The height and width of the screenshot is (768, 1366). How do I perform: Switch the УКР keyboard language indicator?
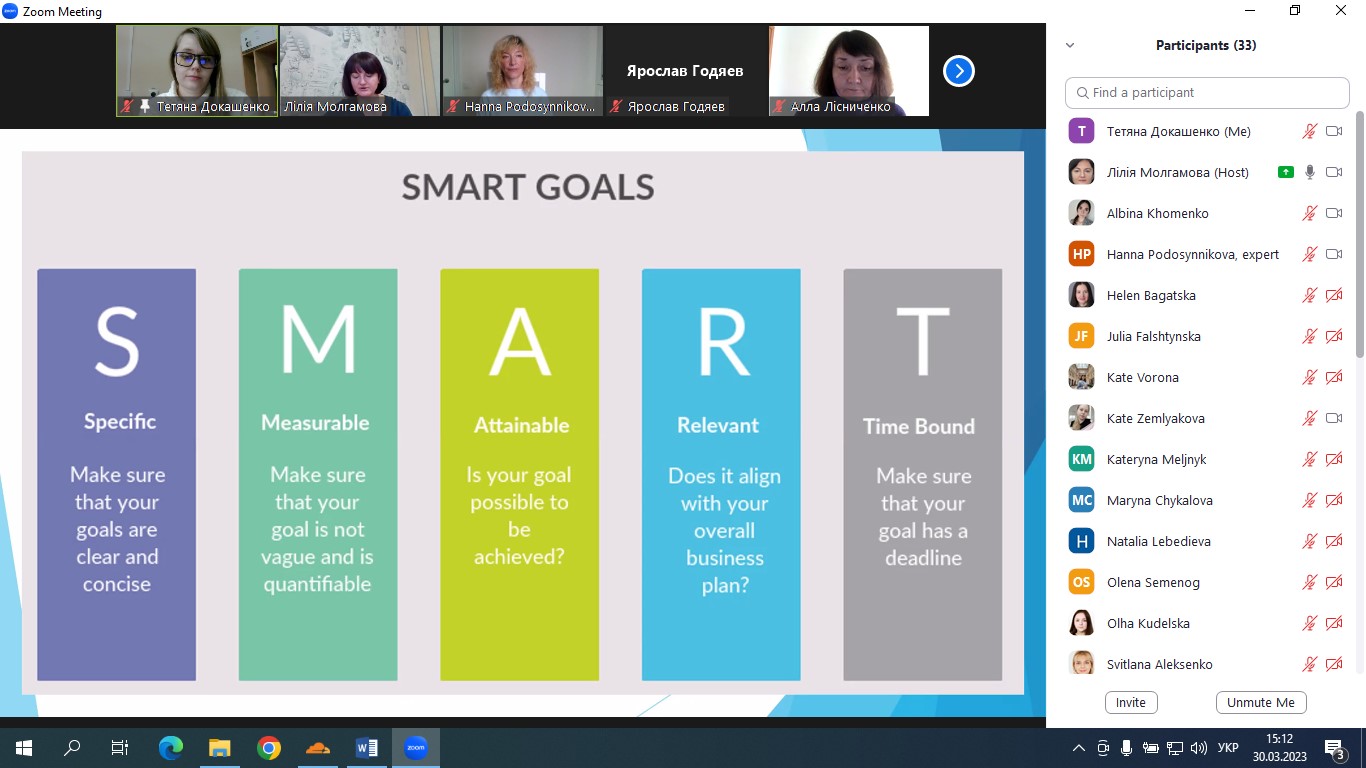point(1229,748)
